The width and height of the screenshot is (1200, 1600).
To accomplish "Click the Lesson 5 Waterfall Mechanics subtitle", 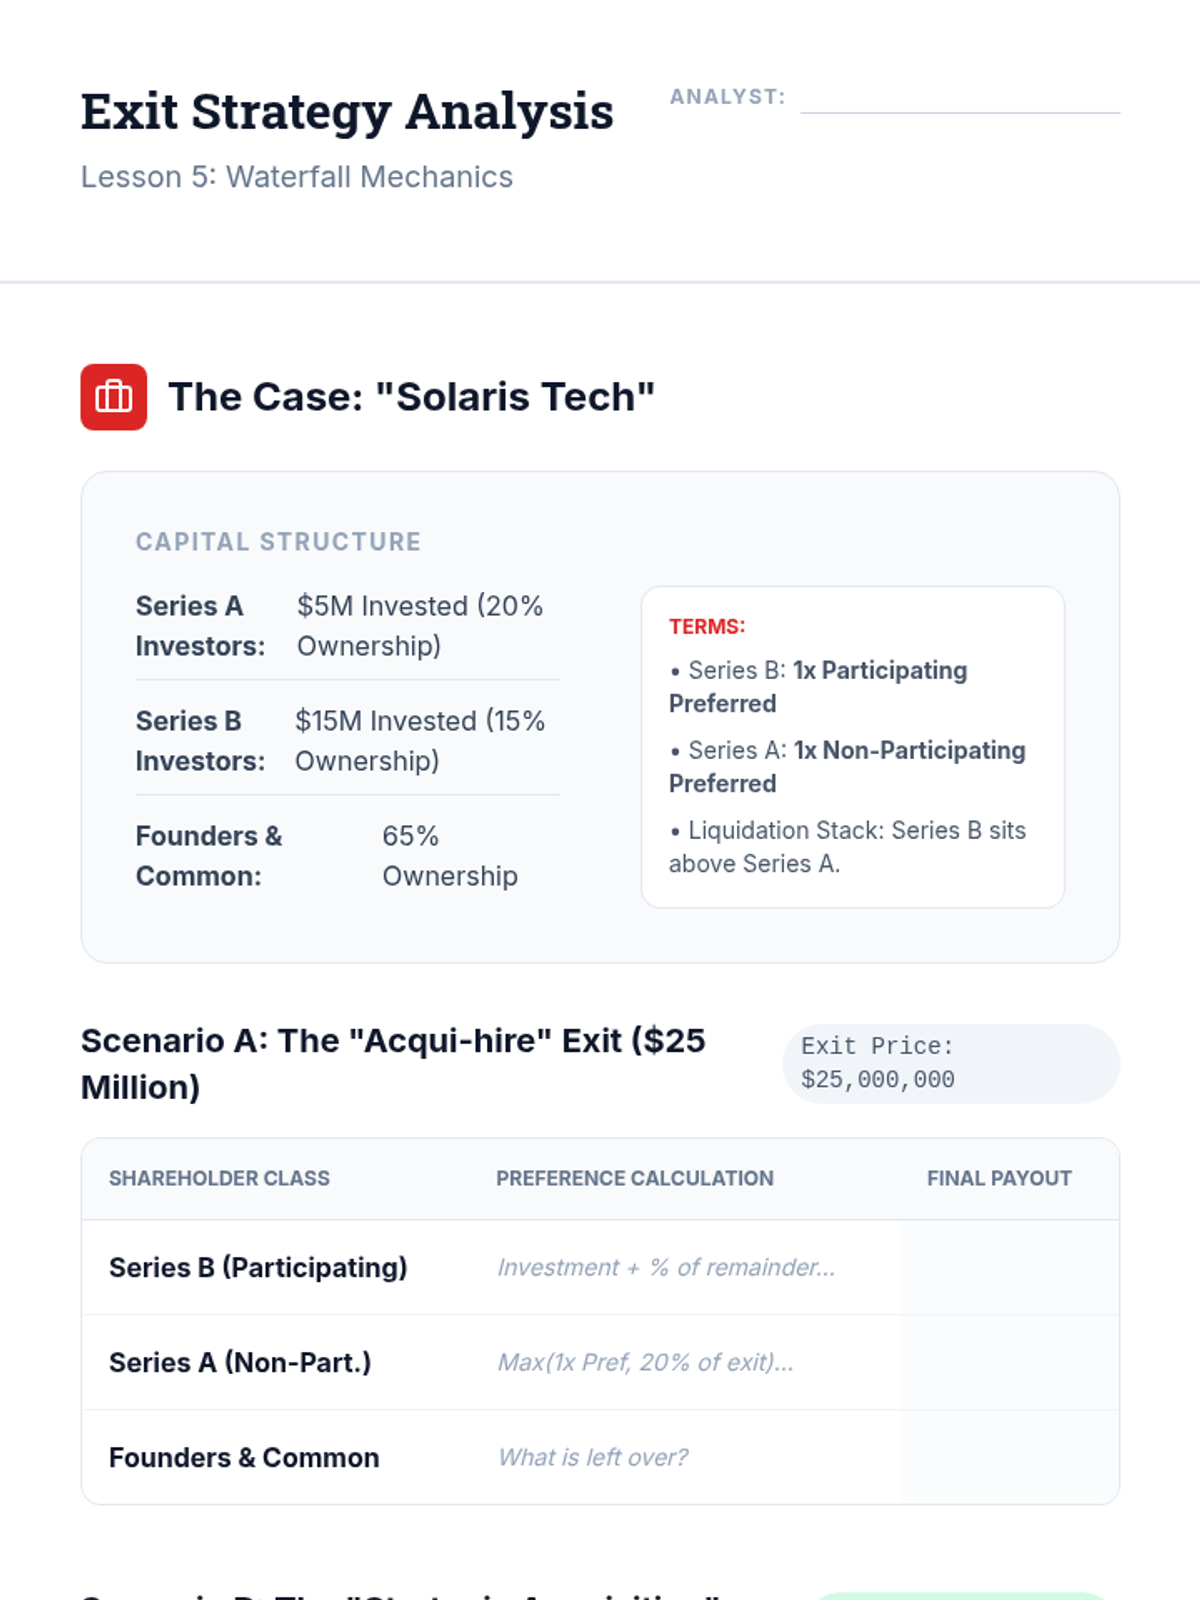I will 297,177.
